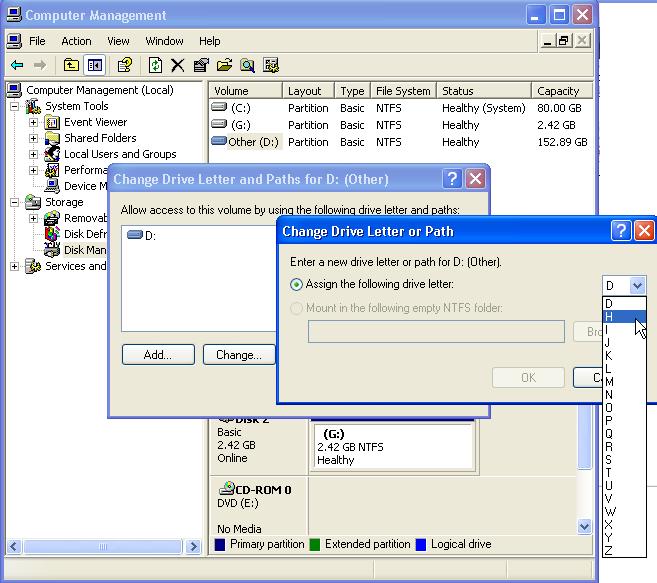Click CD-ROM 0 disc icon

[227, 488]
